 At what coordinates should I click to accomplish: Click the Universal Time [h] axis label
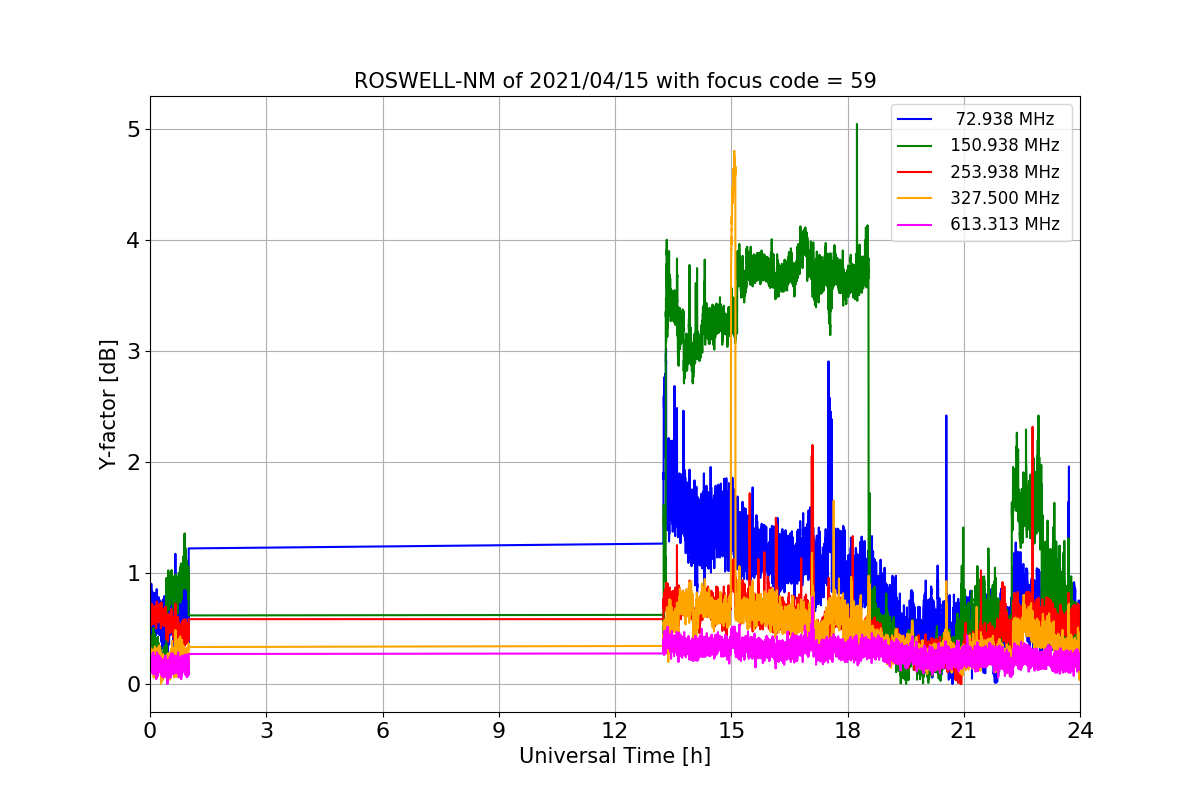click(x=615, y=757)
